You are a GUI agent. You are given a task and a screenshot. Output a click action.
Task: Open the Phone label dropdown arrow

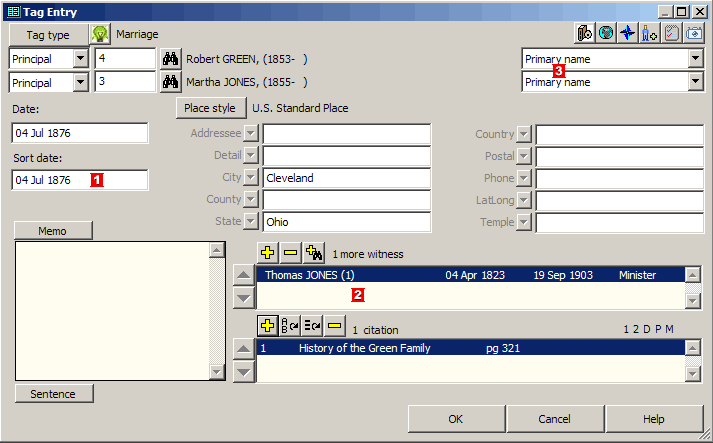coord(524,178)
